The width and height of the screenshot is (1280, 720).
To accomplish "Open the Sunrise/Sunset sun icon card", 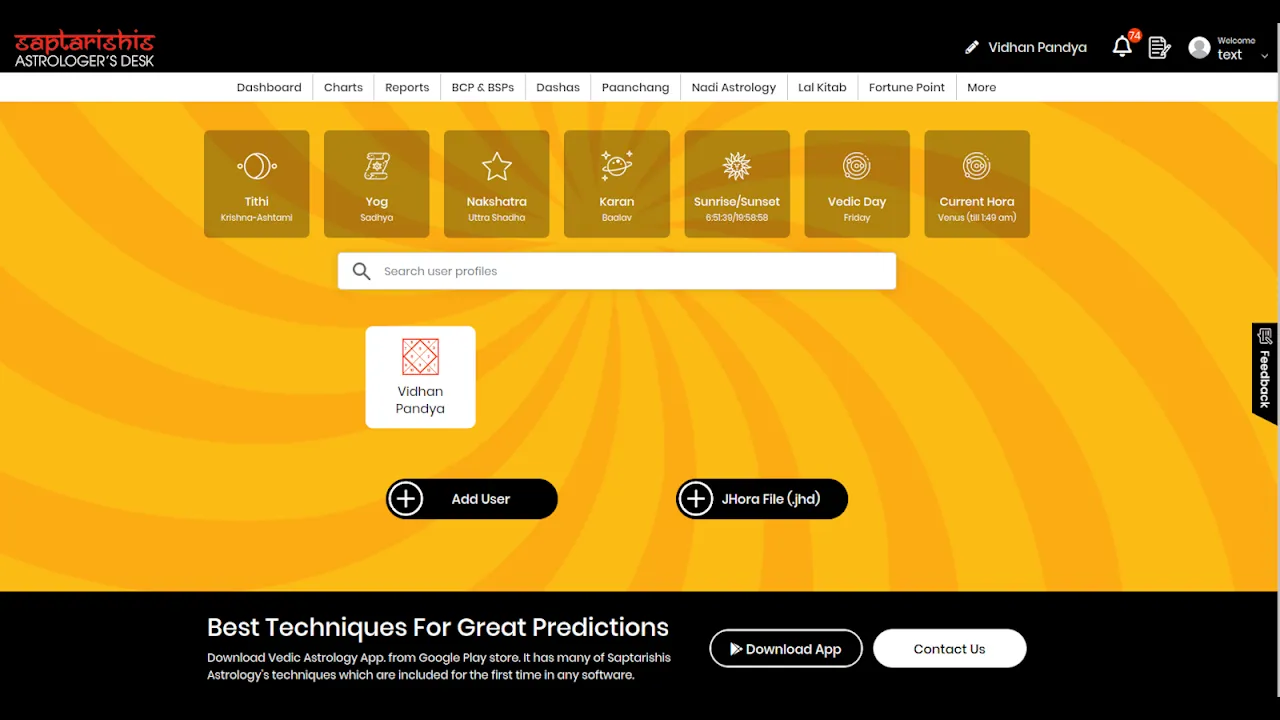I will [736, 184].
